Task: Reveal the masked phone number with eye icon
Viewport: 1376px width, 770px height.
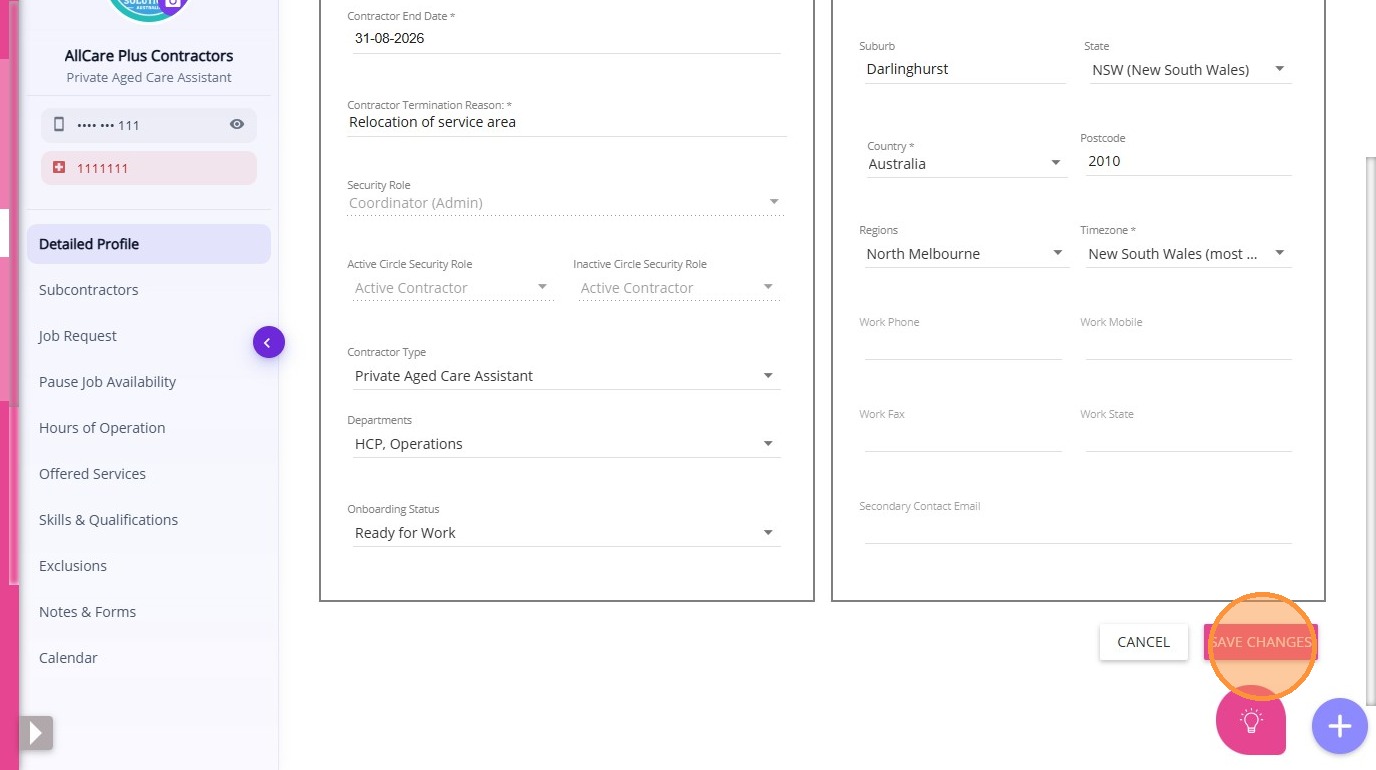Action: [x=237, y=125]
